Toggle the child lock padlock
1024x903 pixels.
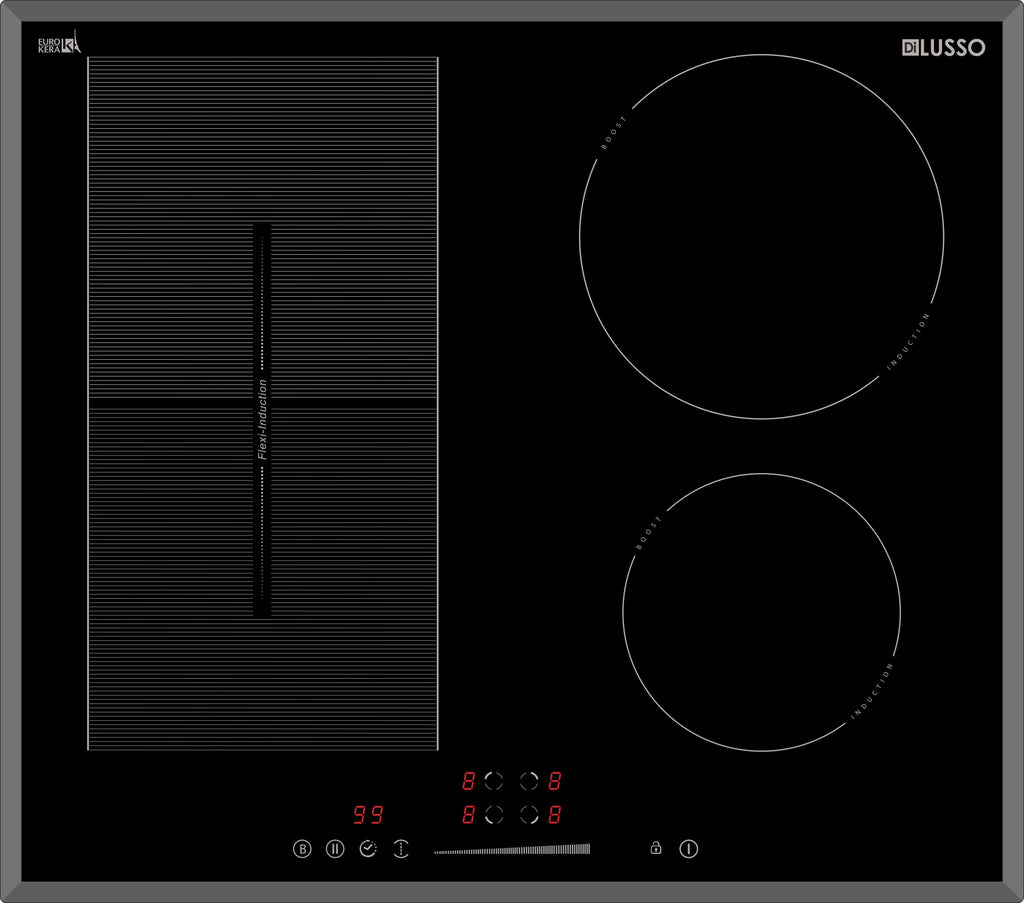coord(656,848)
